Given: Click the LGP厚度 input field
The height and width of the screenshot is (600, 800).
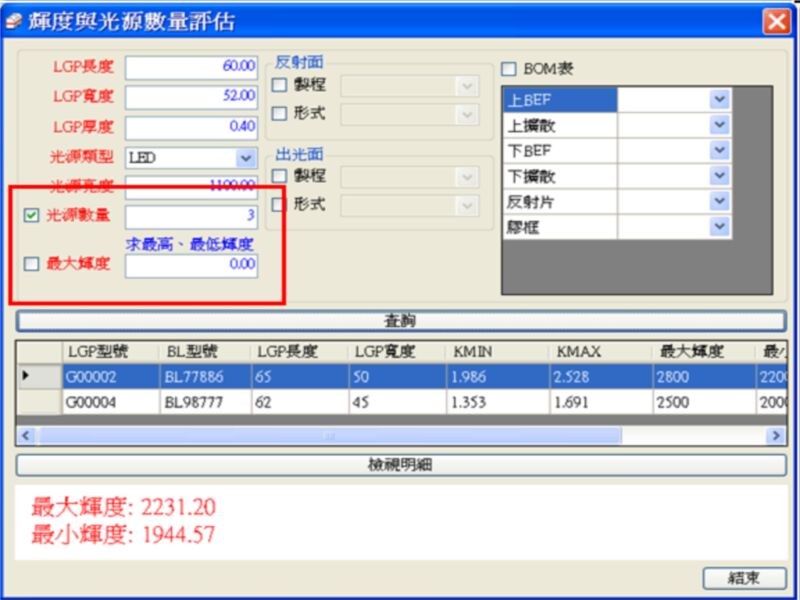Looking at the screenshot, I should pyautogui.click(x=191, y=128).
